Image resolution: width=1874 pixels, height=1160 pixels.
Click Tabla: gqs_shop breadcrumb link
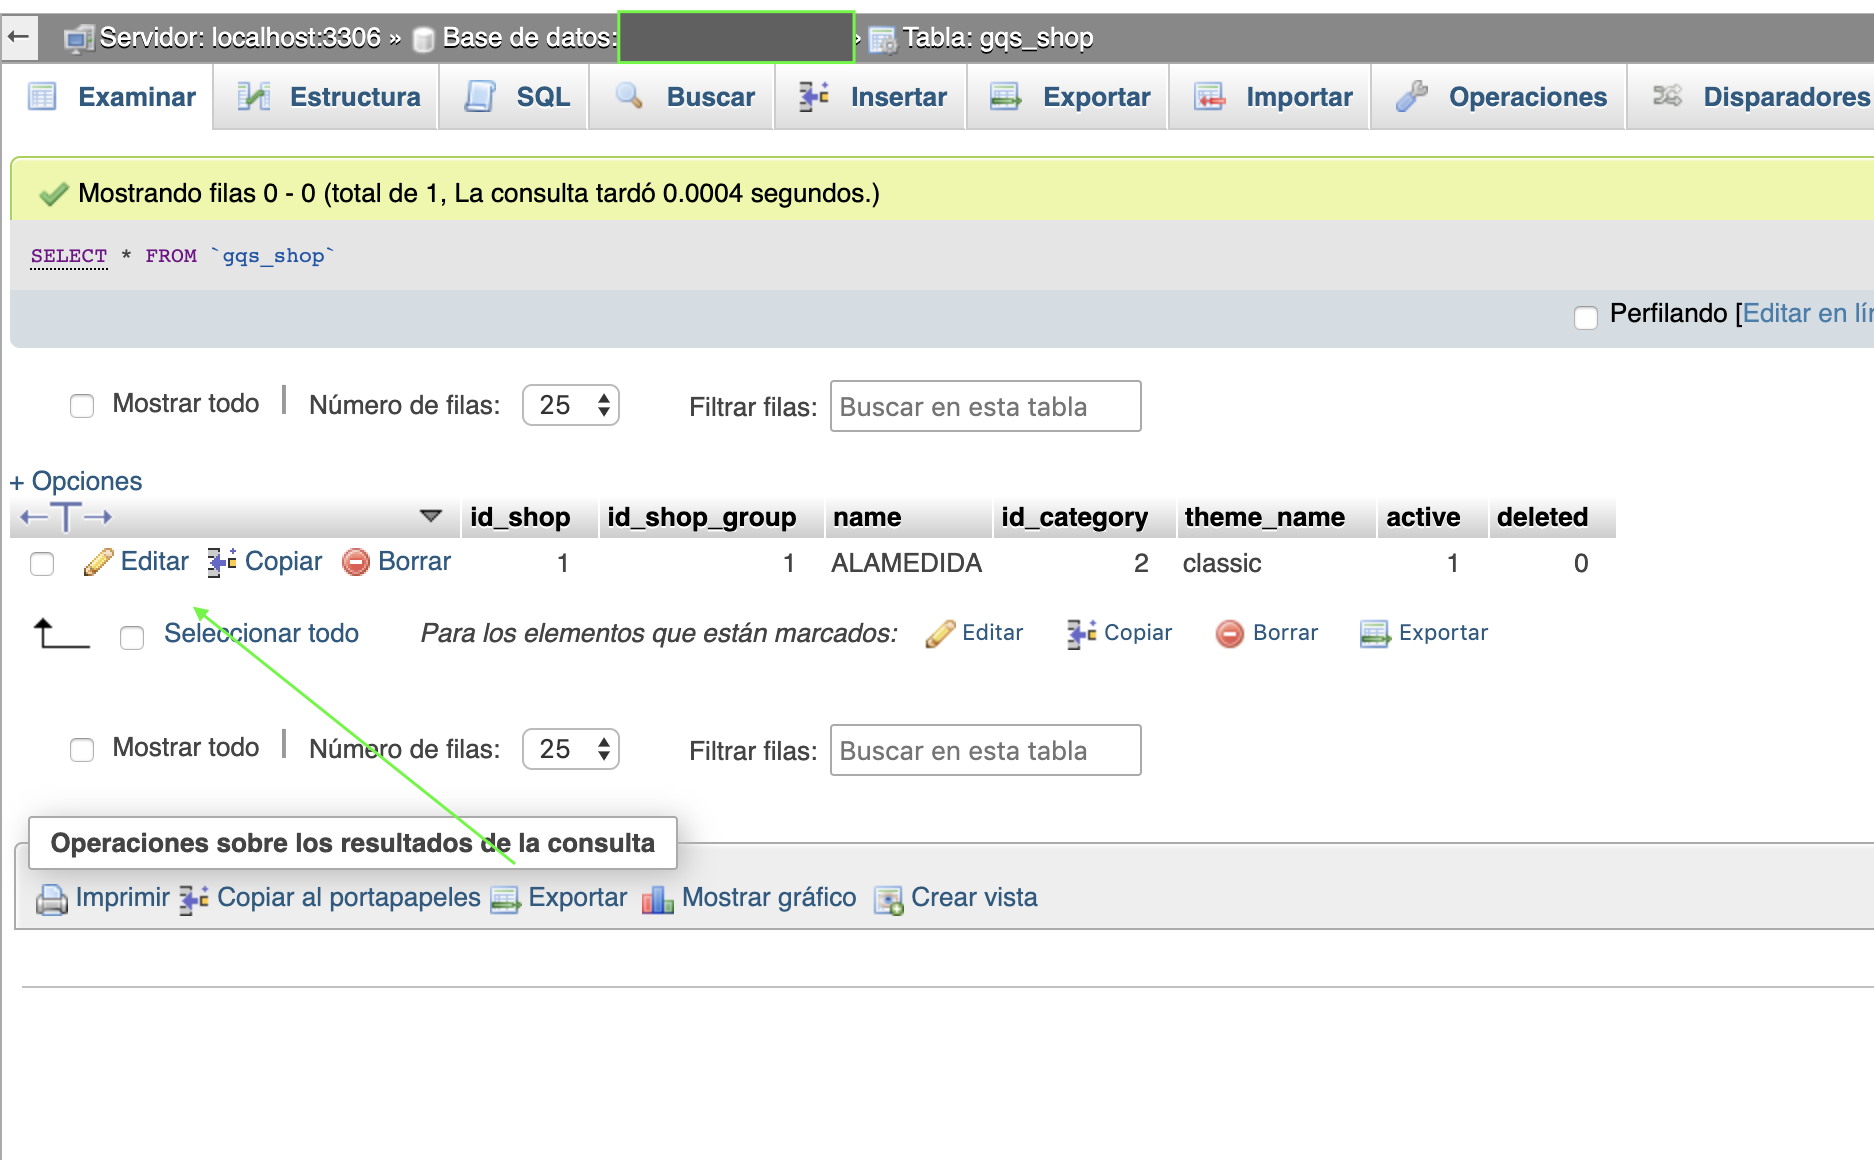[x=997, y=38]
